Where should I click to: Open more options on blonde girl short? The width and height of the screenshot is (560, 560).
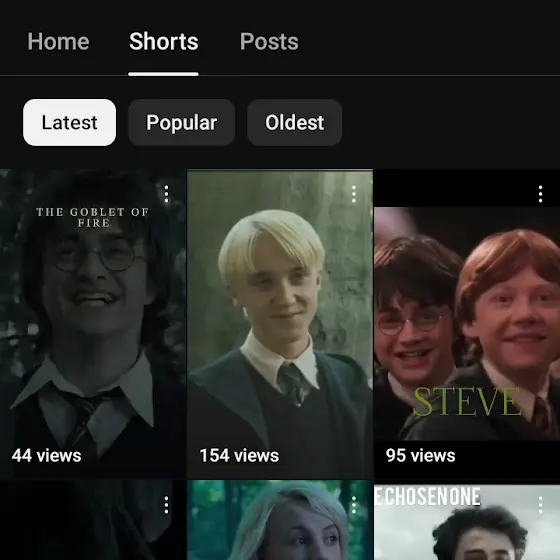point(354,505)
